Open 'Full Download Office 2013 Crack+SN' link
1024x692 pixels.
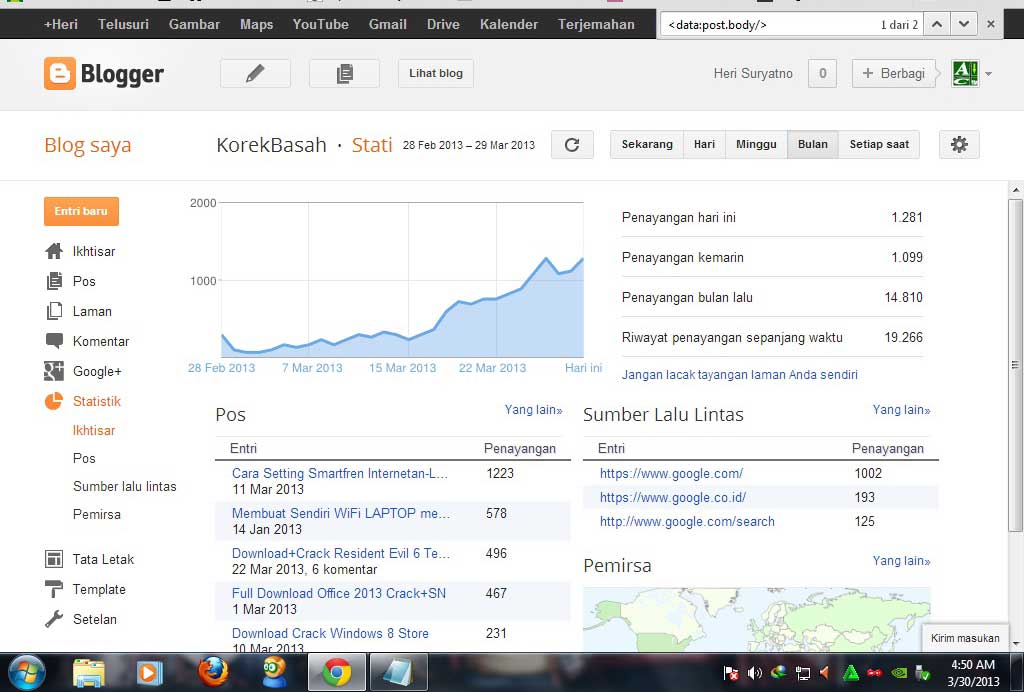point(339,593)
